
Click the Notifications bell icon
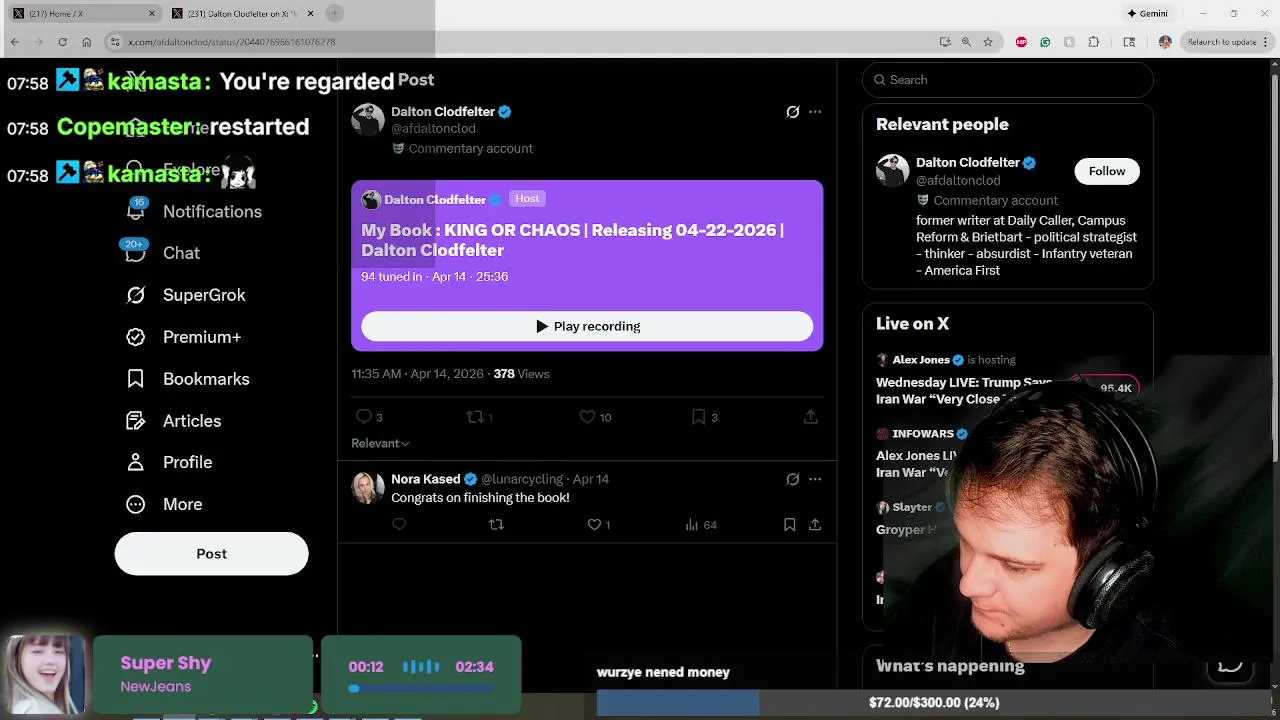[136, 211]
